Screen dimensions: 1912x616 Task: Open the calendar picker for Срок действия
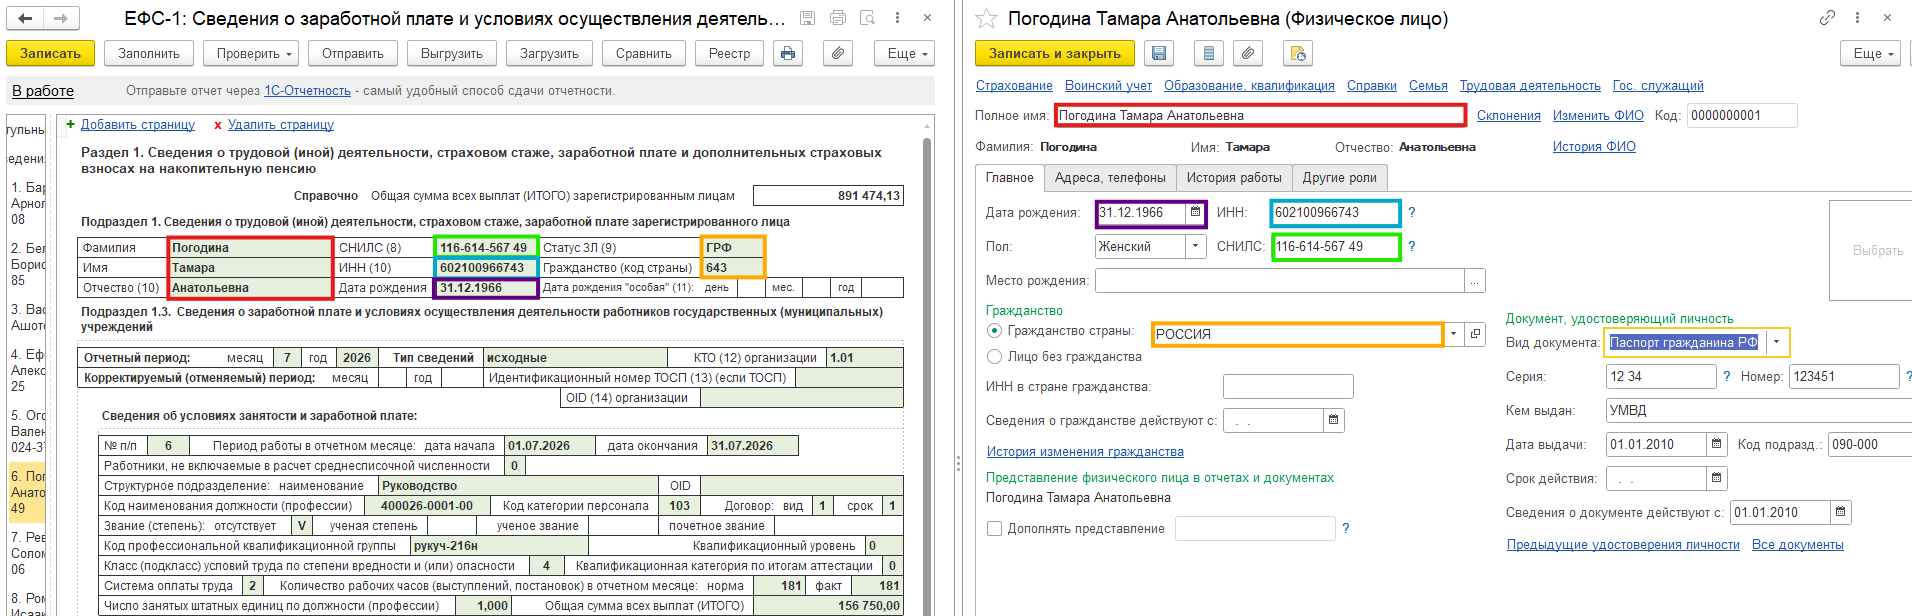(x=1717, y=479)
